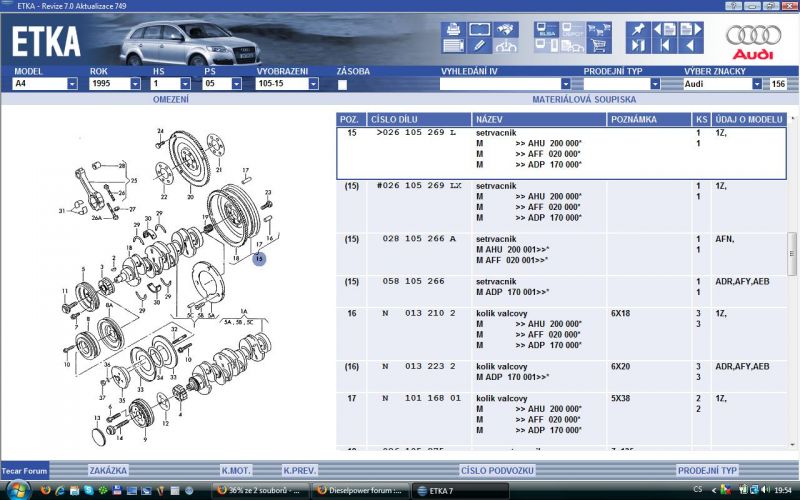Click the NÁZEV column header
The width and height of the screenshot is (800, 500).
point(539,119)
